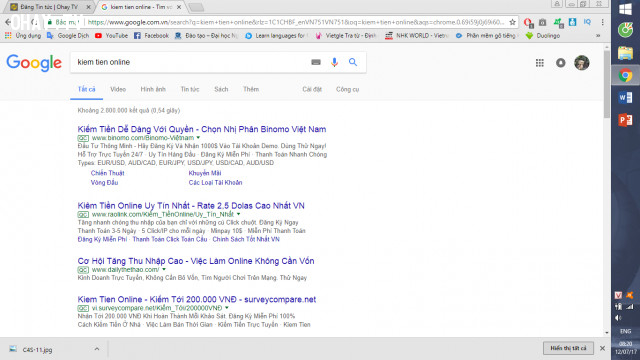The height and width of the screenshot is (360, 640).
Task: Click the Chrome icon in the taskbar
Action: [625, 76]
